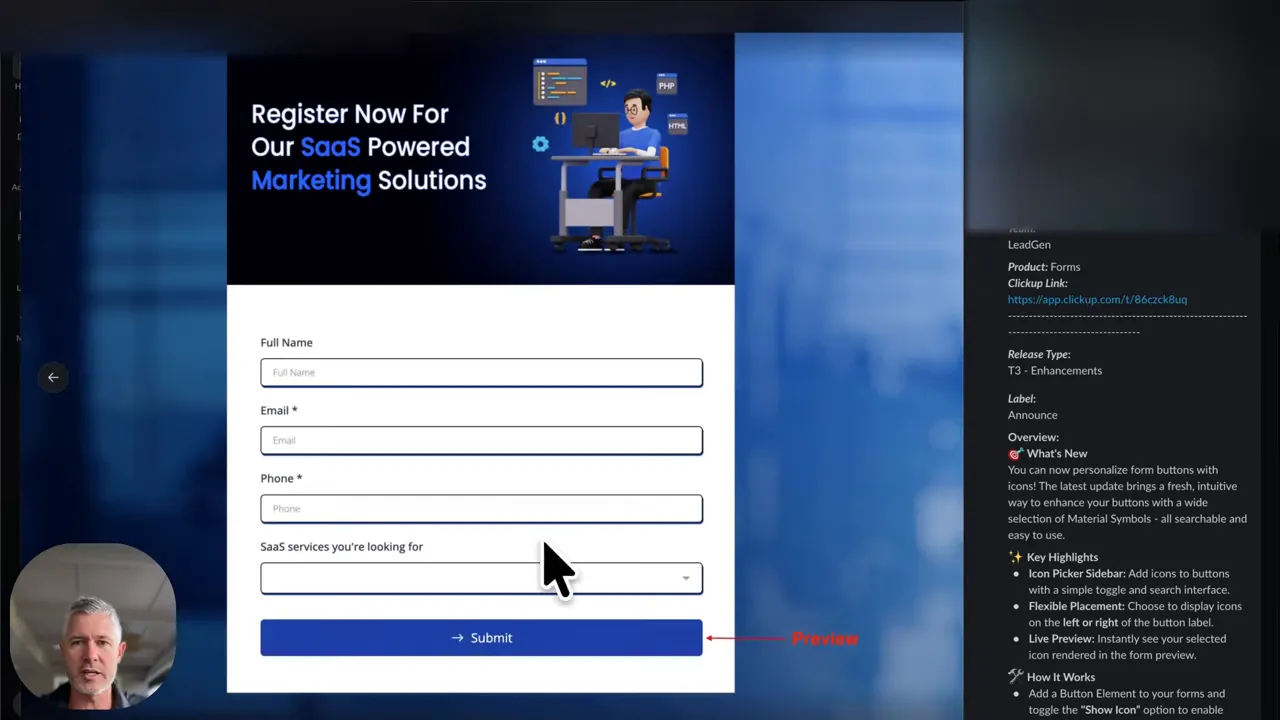Open the ClickUp task link
Screen dimensions: 1280x720
point(1096,299)
